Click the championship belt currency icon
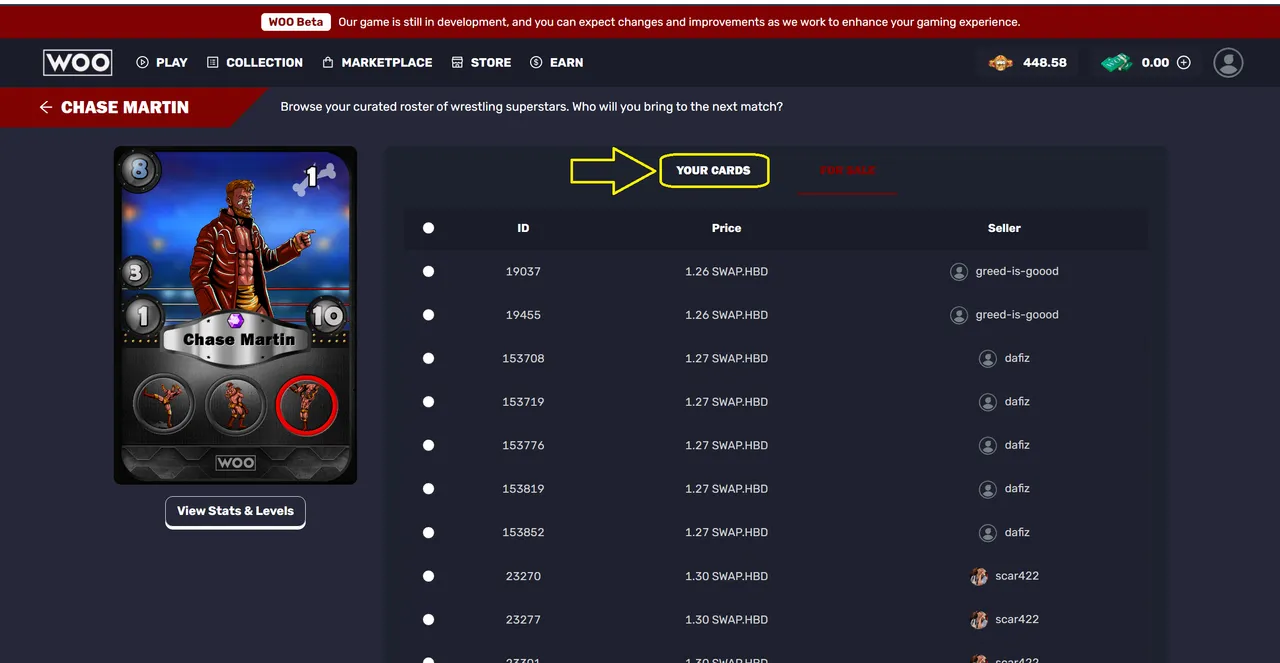This screenshot has height=663, width=1280. [x=1000, y=62]
